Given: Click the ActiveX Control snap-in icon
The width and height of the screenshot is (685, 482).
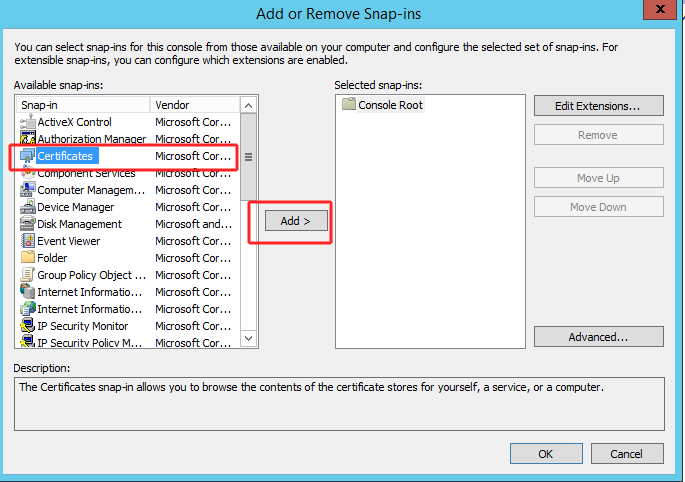Looking at the screenshot, I should (27, 122).
